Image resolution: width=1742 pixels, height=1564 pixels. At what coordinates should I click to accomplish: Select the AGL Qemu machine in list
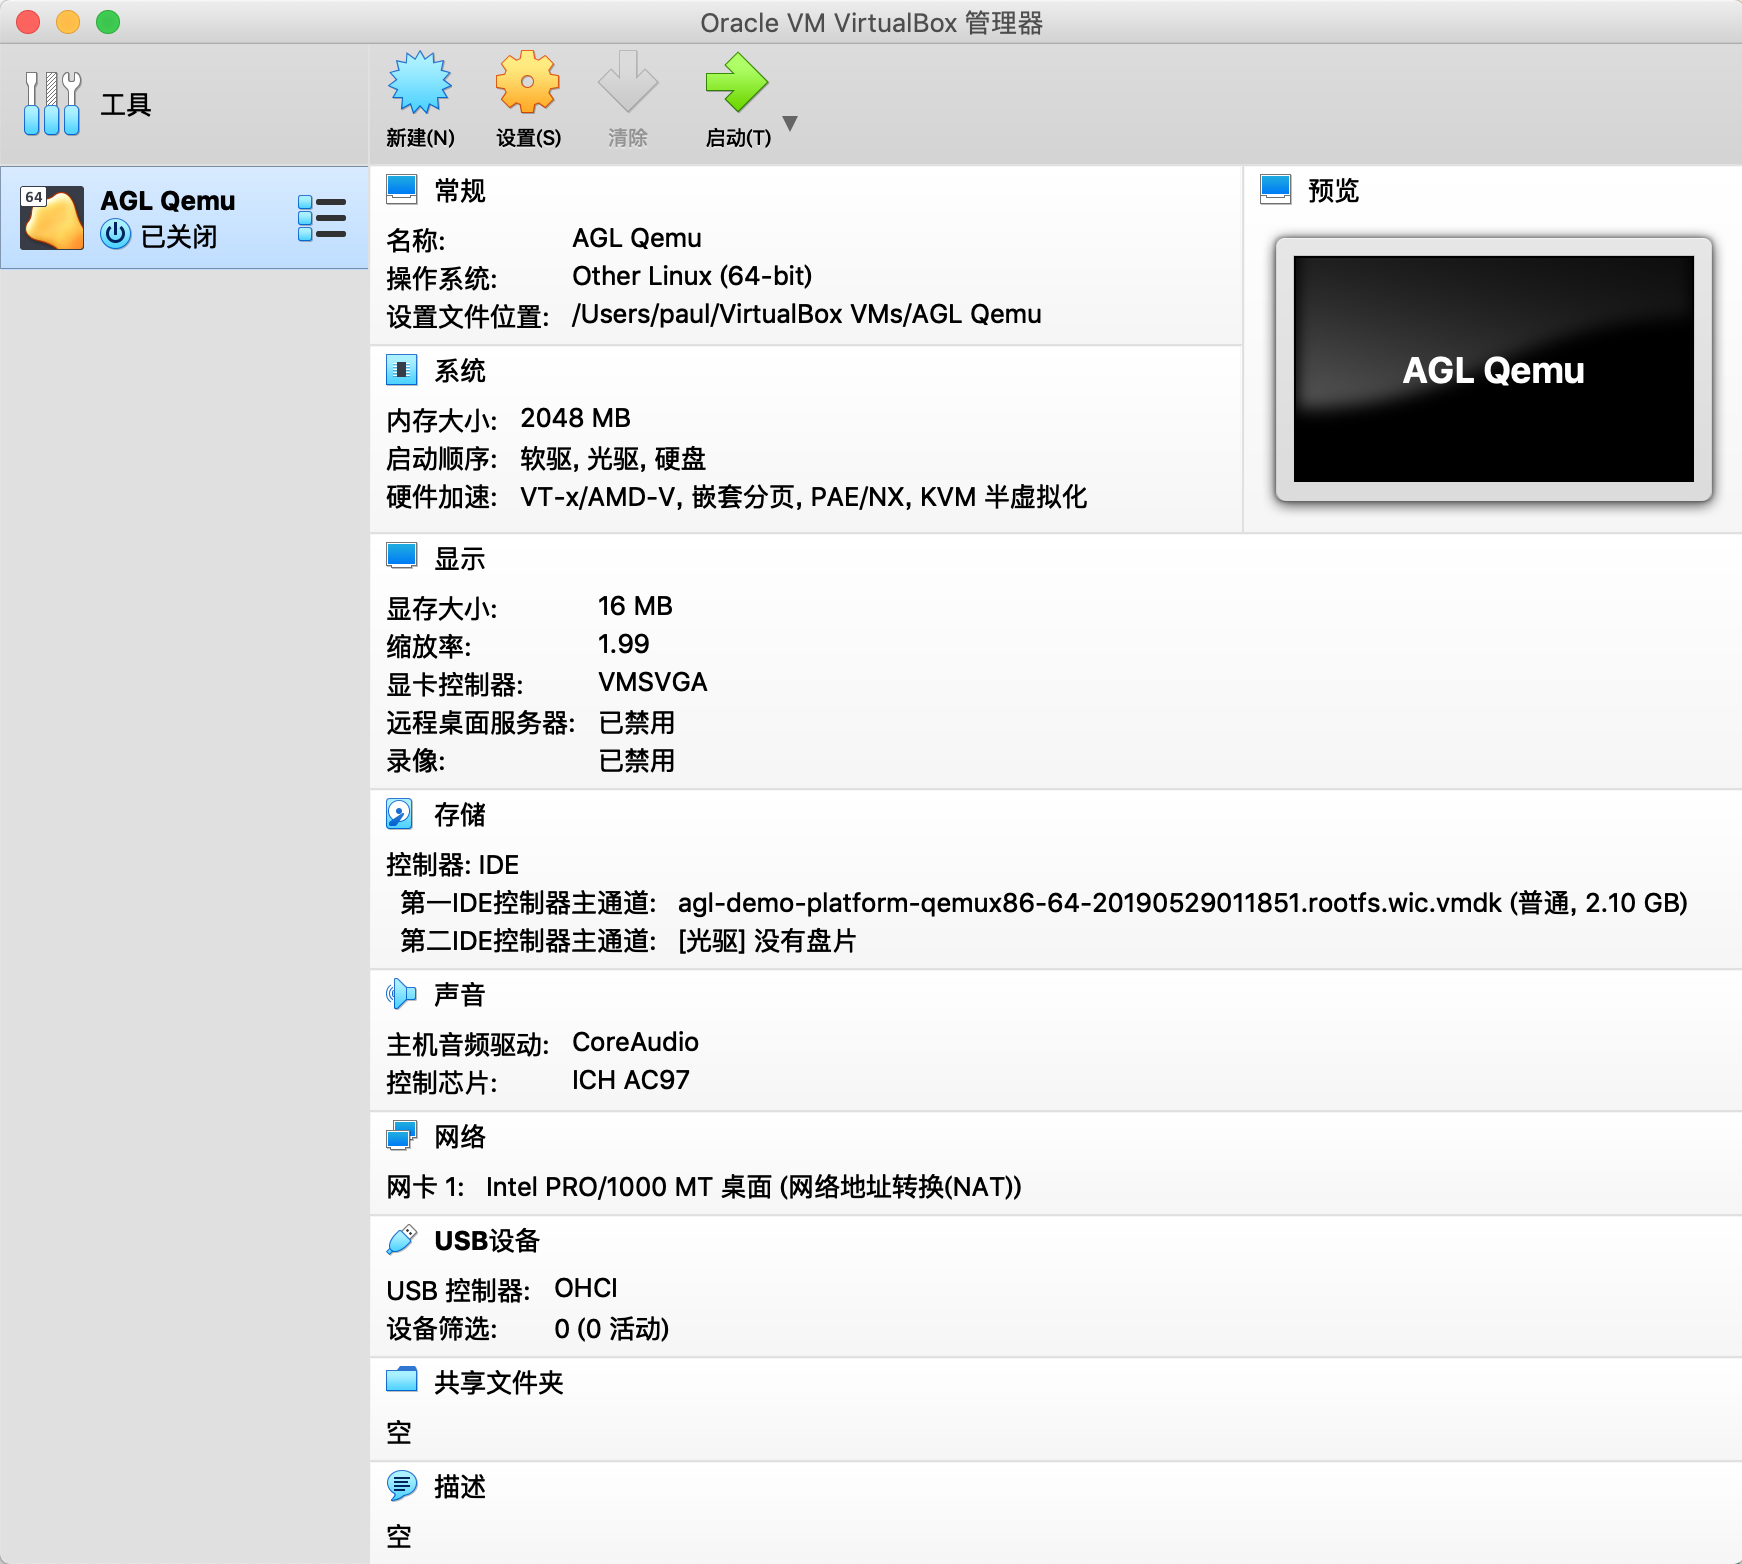point(185,217)
